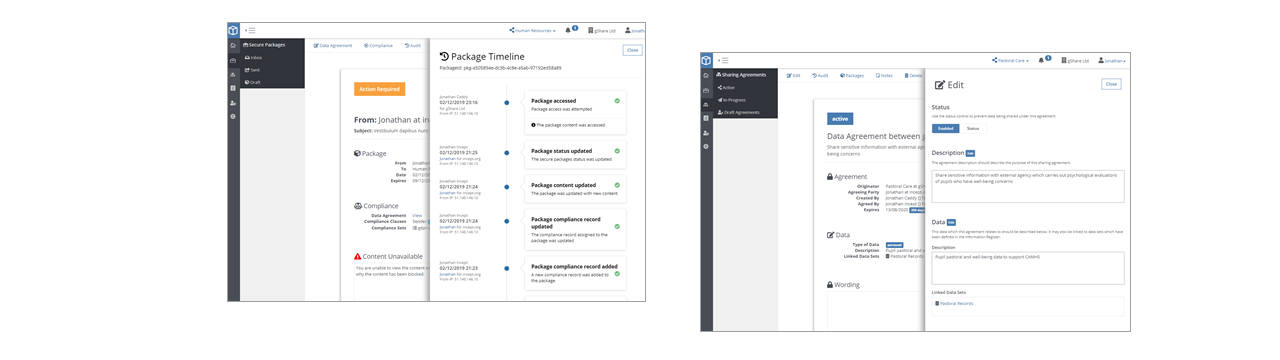
Task: Open notifications bell in Package Timeline window
Action: [x=568, y=31]
